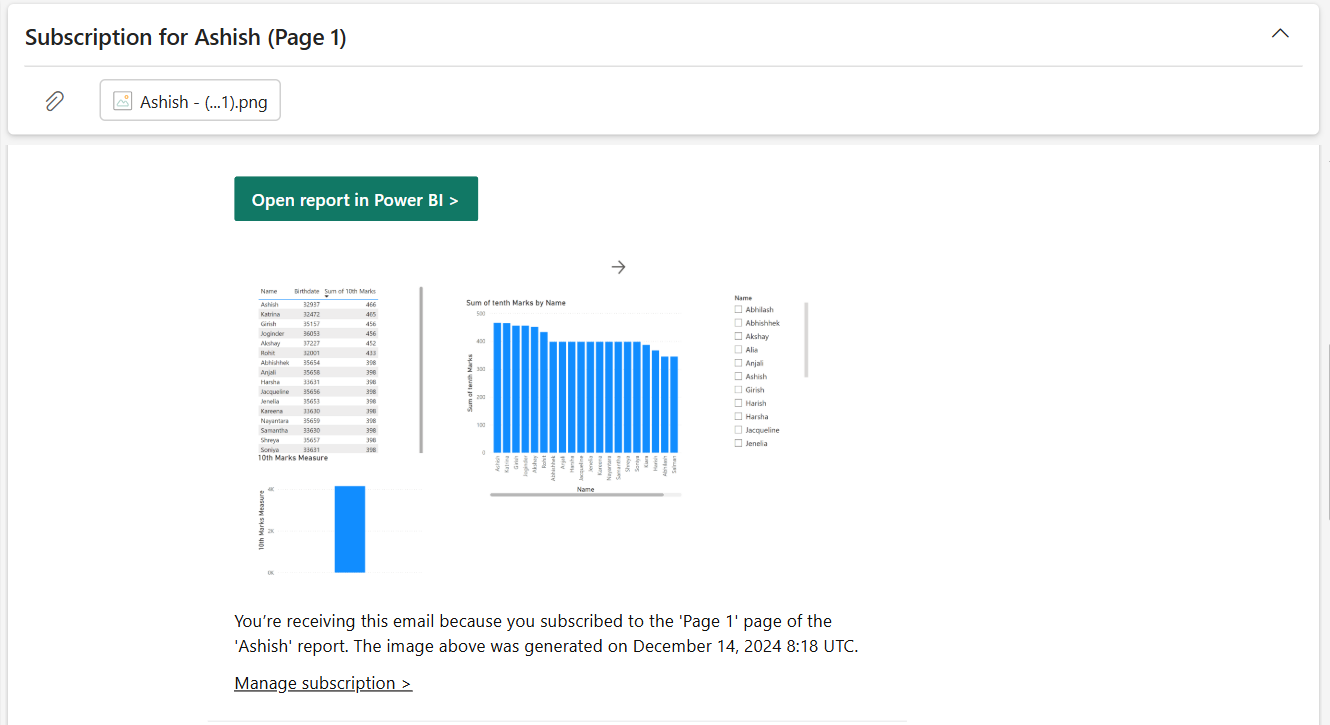This screenshot has height=725, width=1330.
Task: Check the Harsha name checkbox
Action: click(x=740, y=416)
